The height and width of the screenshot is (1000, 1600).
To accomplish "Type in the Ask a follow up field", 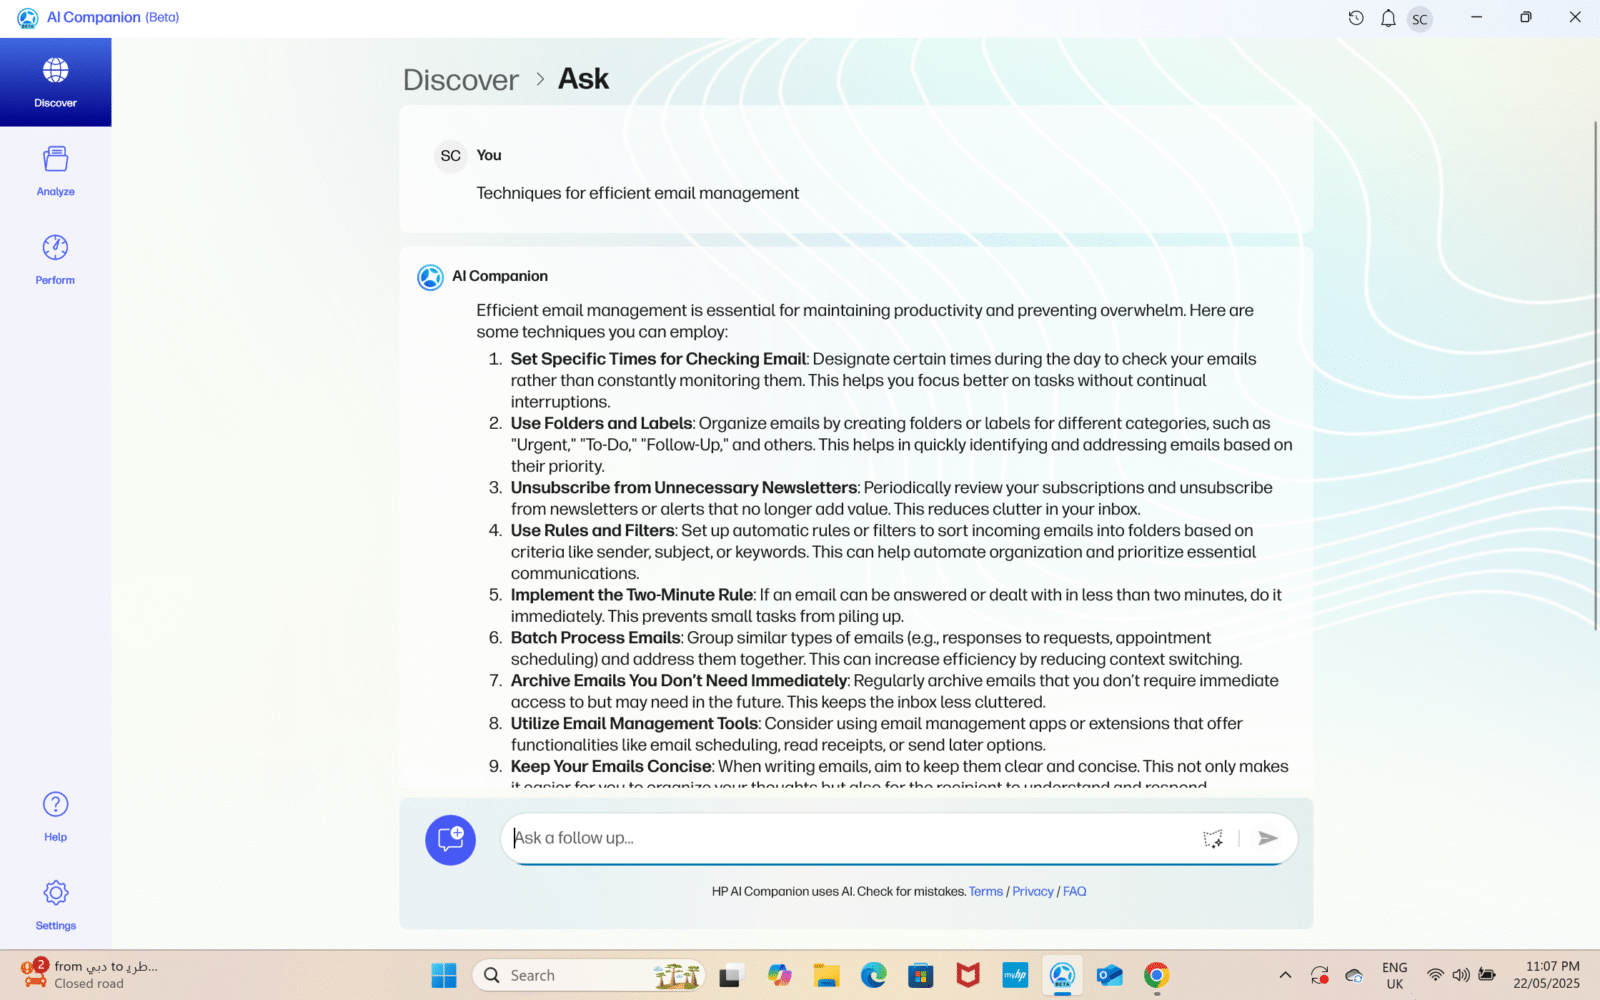I will (x=850, y=838).
